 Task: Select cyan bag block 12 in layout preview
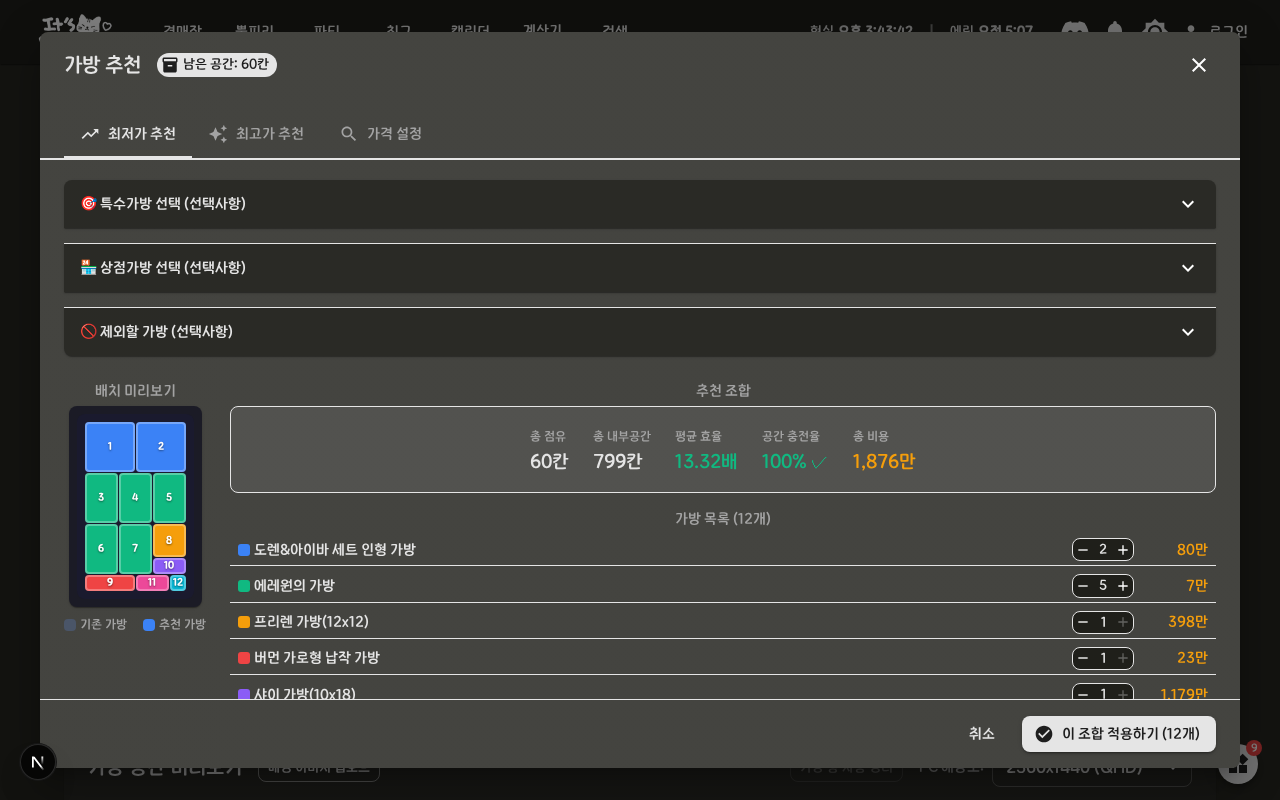178,583
